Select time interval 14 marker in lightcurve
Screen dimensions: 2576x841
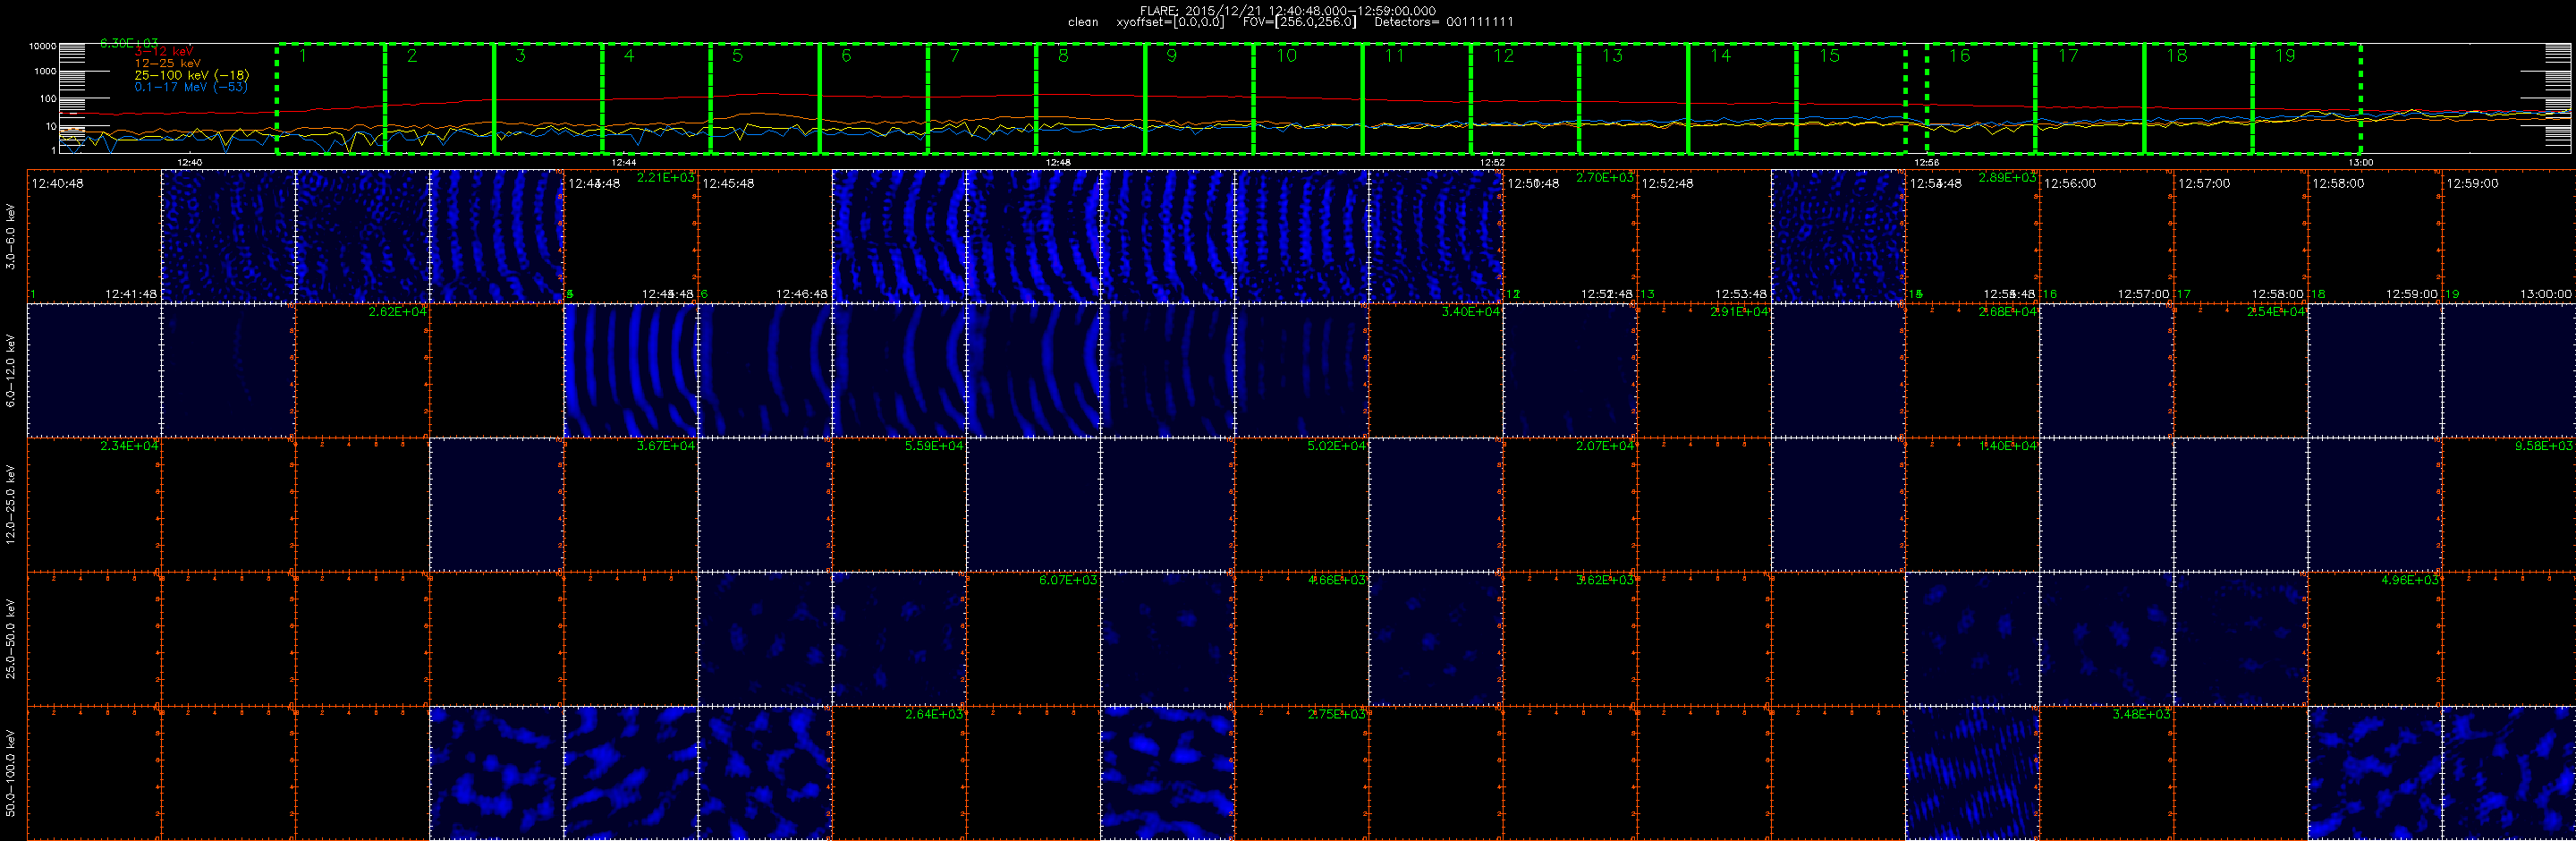coord(1720,56)
